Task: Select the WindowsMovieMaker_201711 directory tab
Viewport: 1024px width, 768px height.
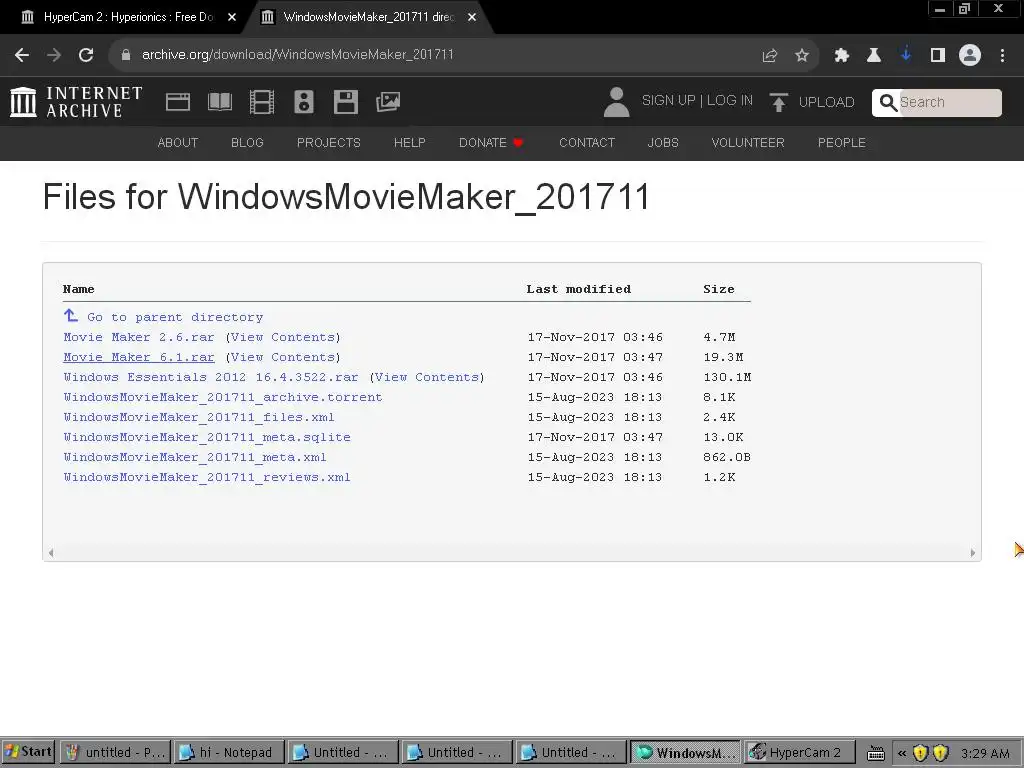Action: tap(368, 18)
